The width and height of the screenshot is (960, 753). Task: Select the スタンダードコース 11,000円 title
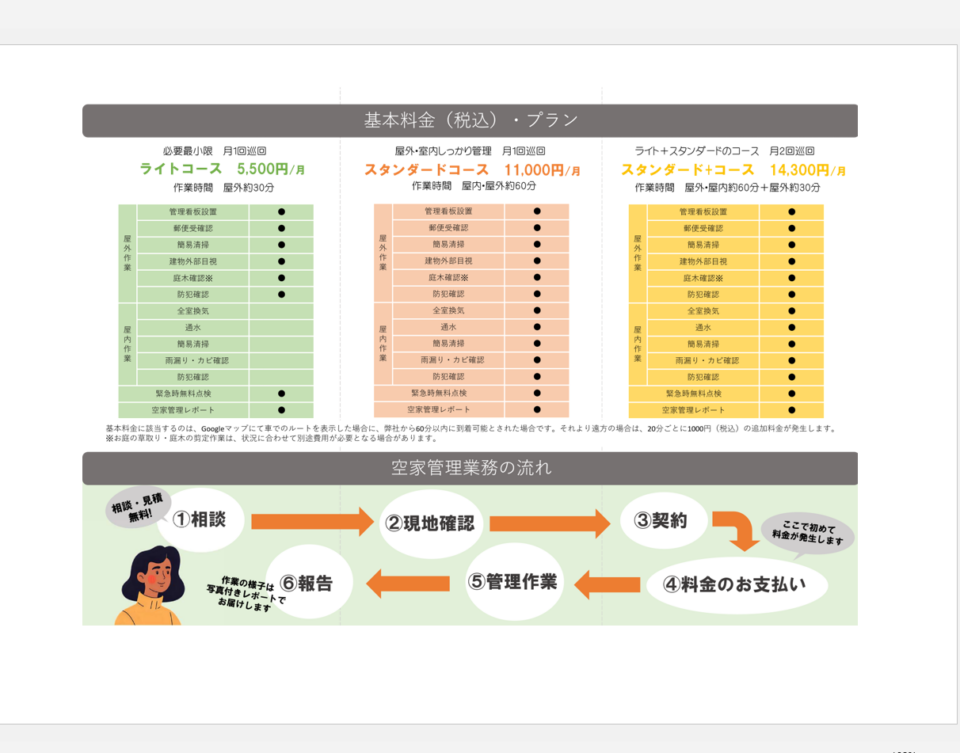471,170
